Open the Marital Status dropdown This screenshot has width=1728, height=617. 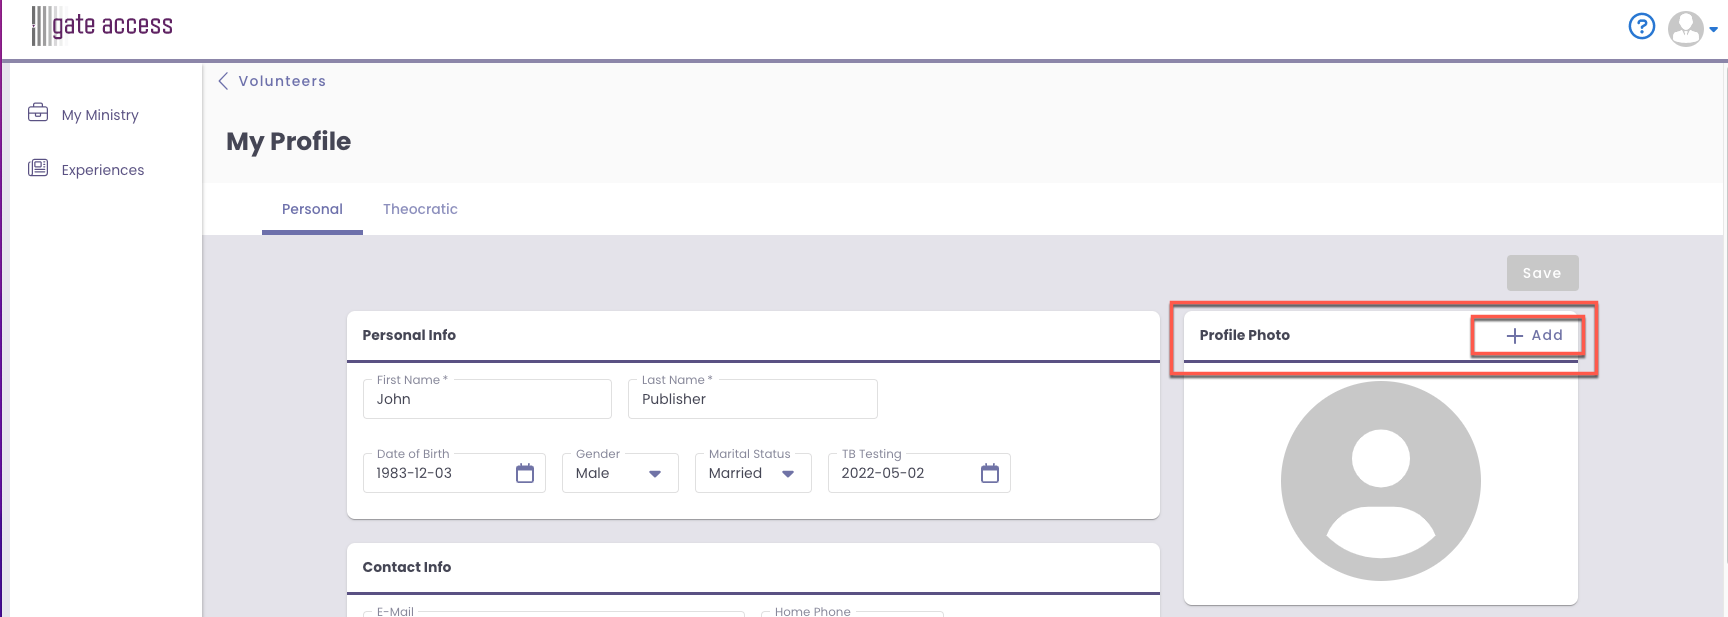pos(753,473)
